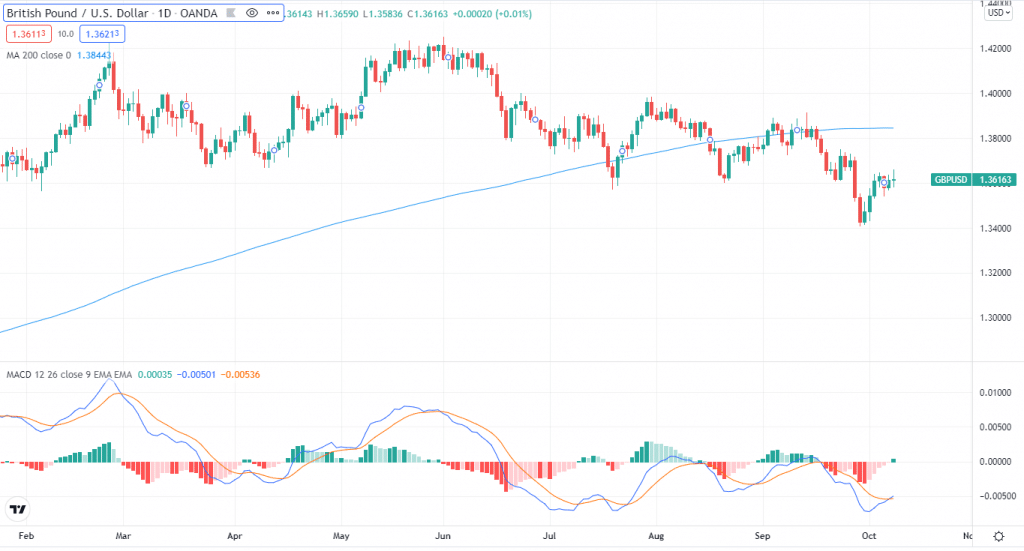Viewport: 1024px width, 551px height.
Task: Click the GBPUSD price label tag
Action: [x=951, y=180]
